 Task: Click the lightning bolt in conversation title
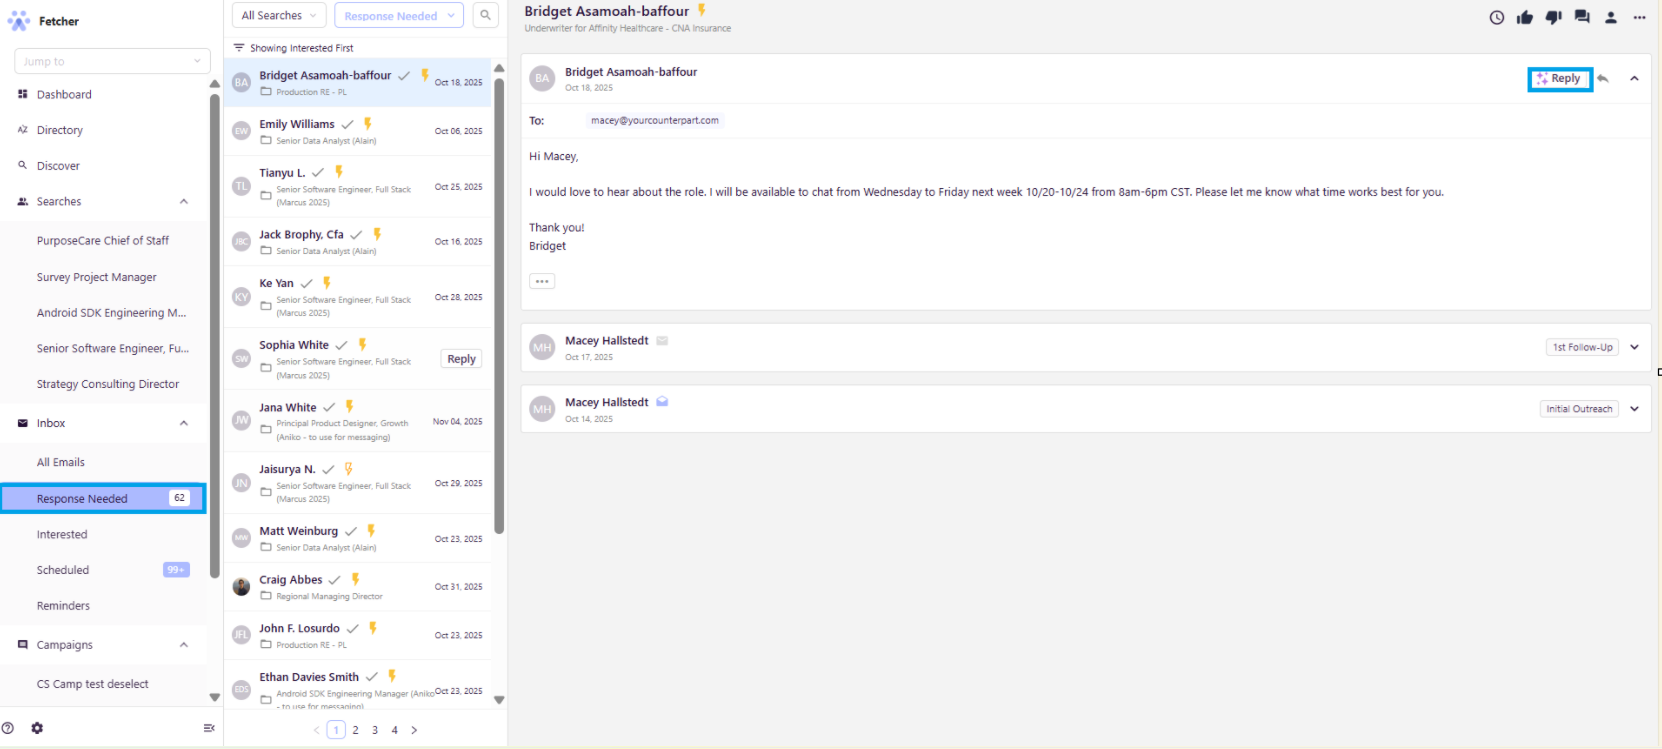pyautogui.click(x=701, y=10)
